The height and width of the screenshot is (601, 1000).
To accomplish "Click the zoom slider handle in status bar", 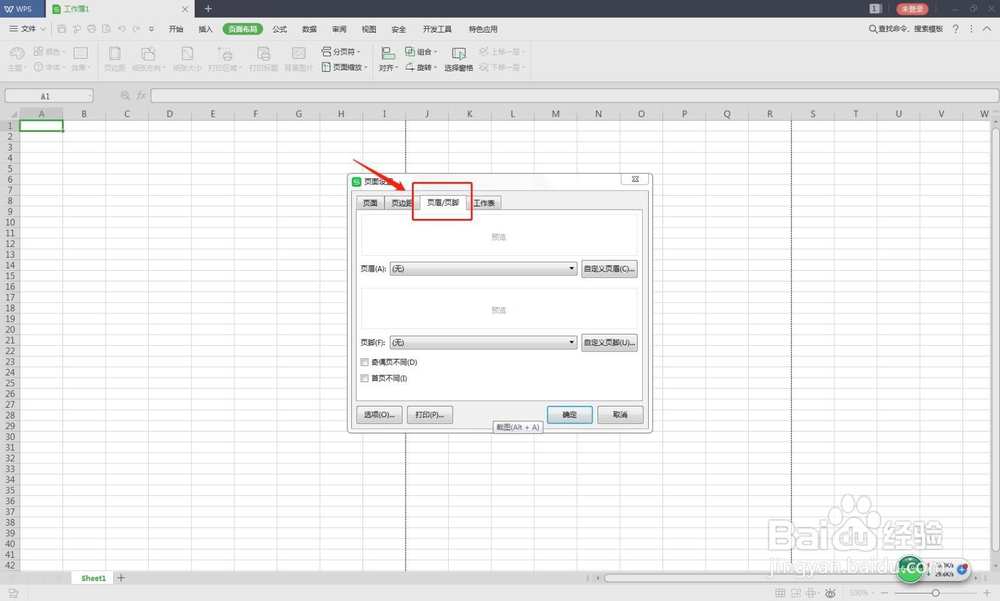I will tap(936, 593).
